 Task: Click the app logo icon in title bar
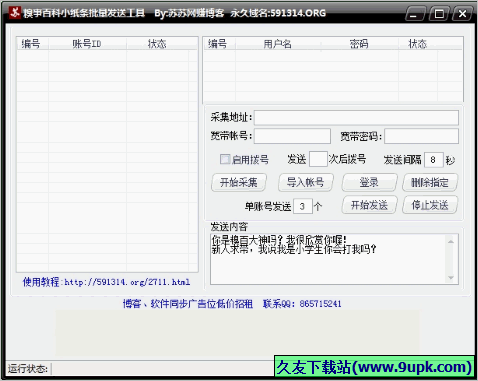(14, 13)
